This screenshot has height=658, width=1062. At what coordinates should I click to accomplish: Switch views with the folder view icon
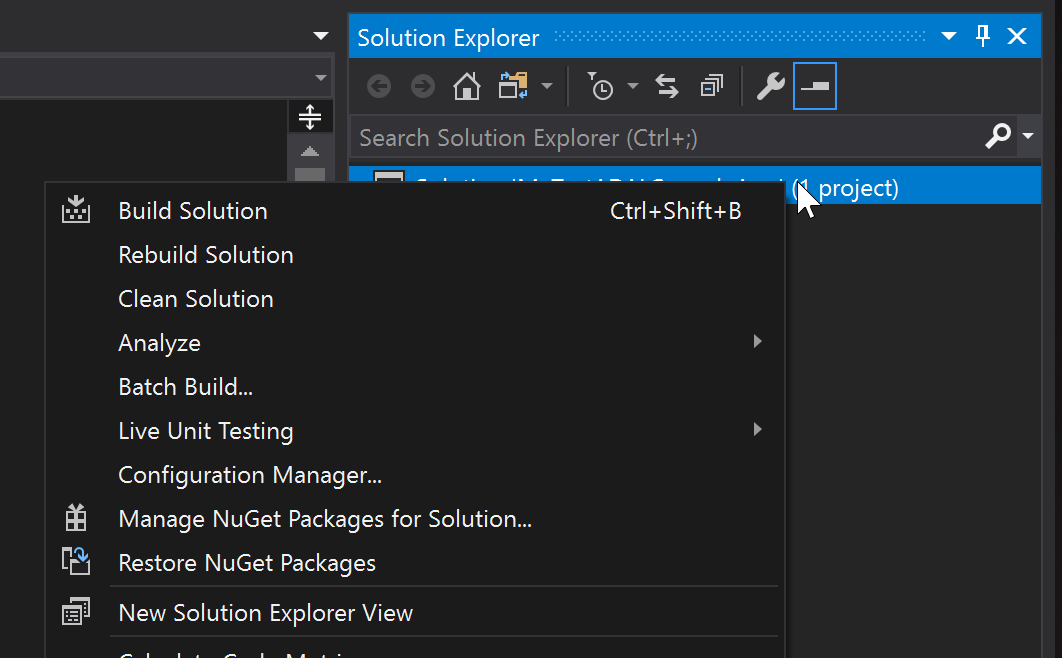pos(513,86)
